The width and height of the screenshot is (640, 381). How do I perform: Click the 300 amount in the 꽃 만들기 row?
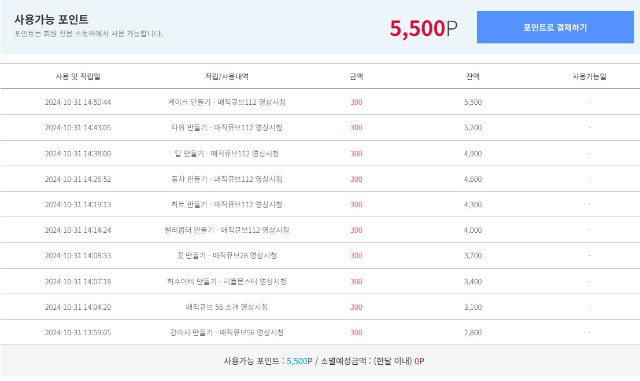pos(356,255)
